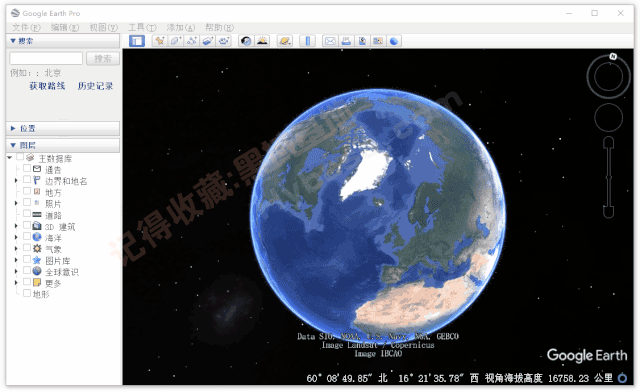This screenshot has height=392, width=640.
Task: Select the ruler measurement tool
Action: [x=307, y=41]
